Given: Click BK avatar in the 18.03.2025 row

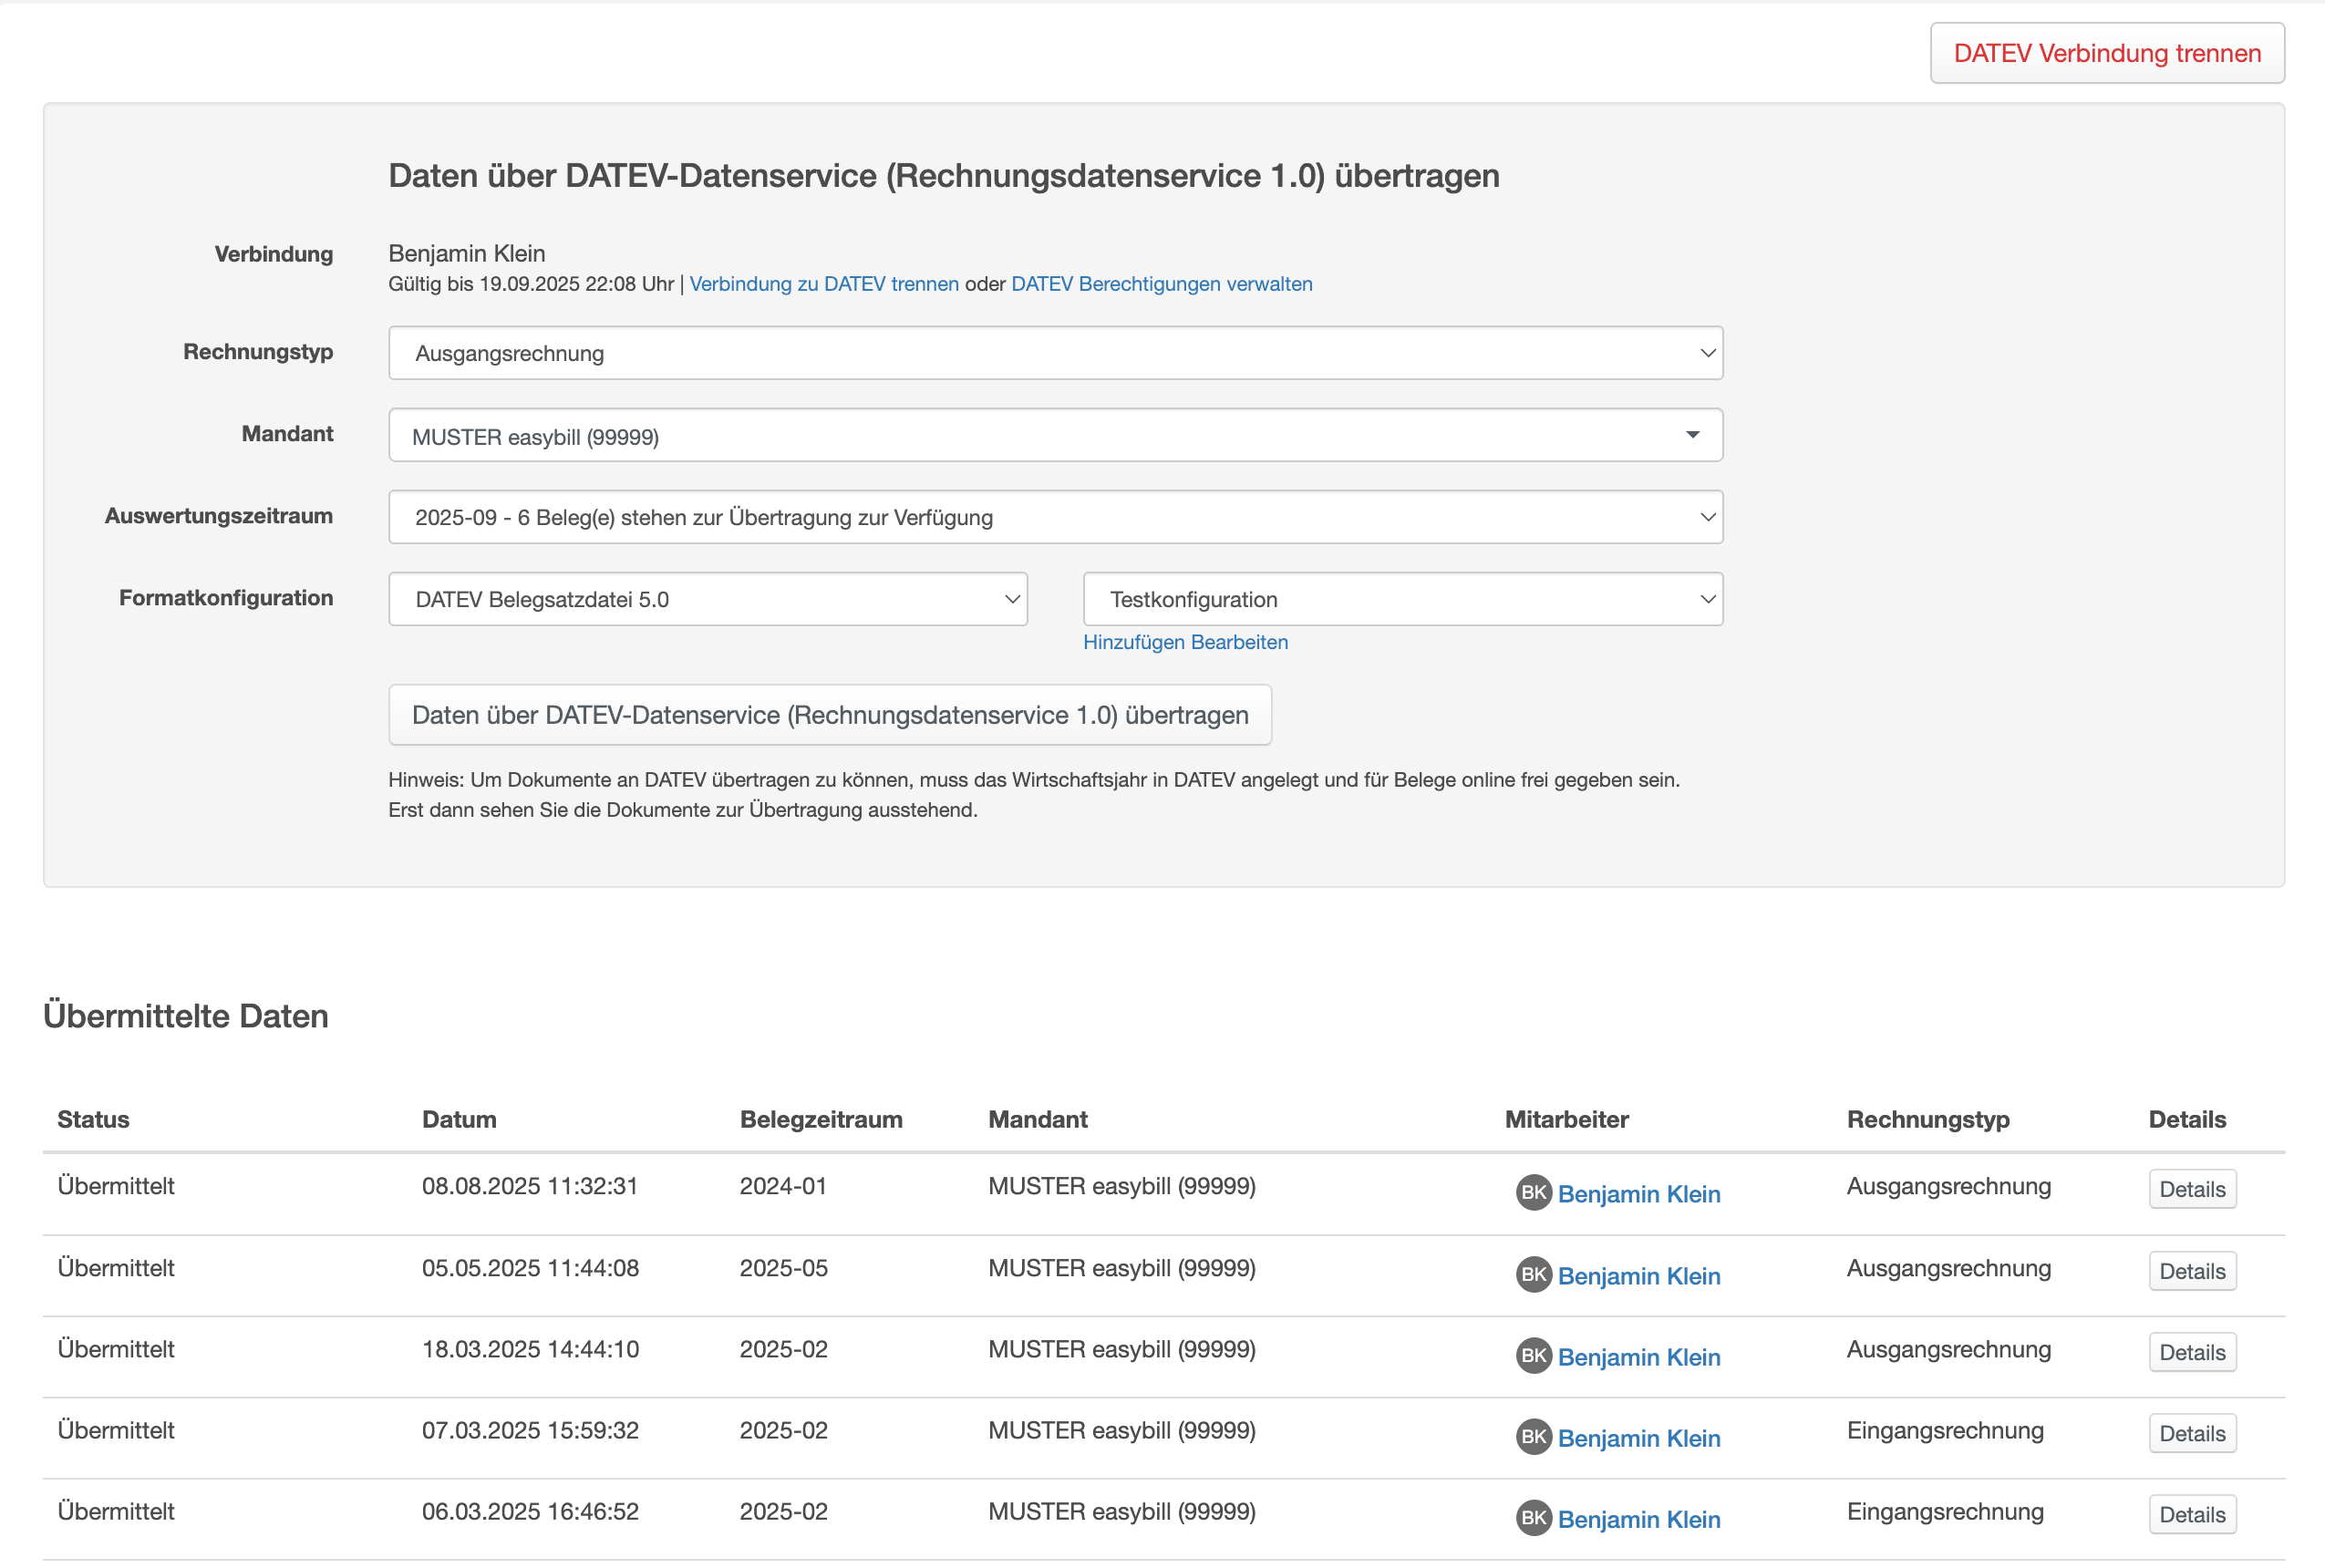Looking at the screenshot, I should 1532,1355.
